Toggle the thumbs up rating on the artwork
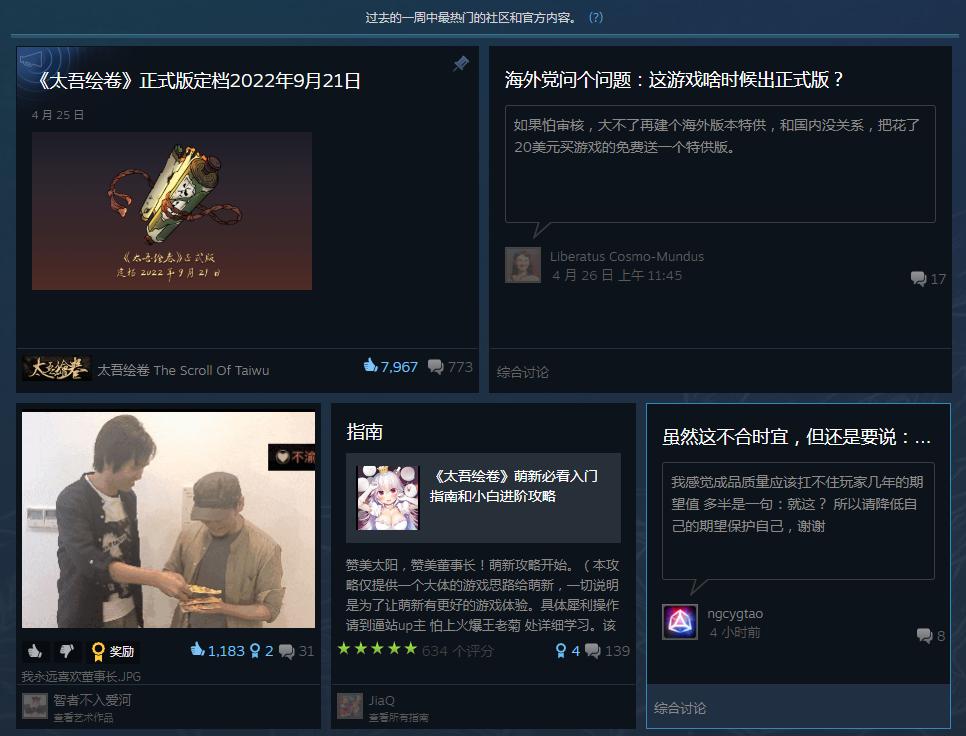This screenshot has height=736, width=966. (35, 651)
